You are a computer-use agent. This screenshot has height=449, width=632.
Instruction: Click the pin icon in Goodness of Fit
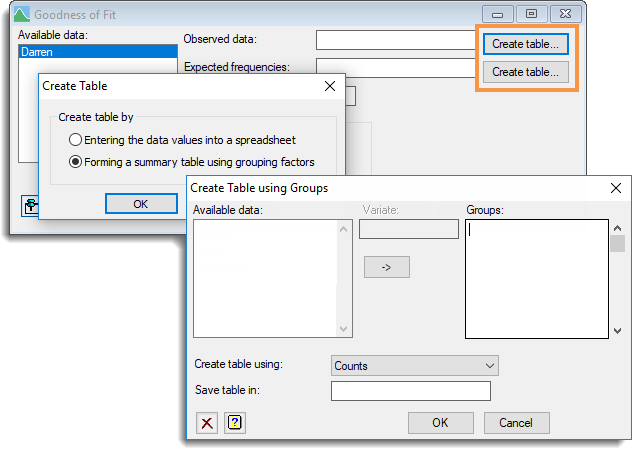pos(29,205)
